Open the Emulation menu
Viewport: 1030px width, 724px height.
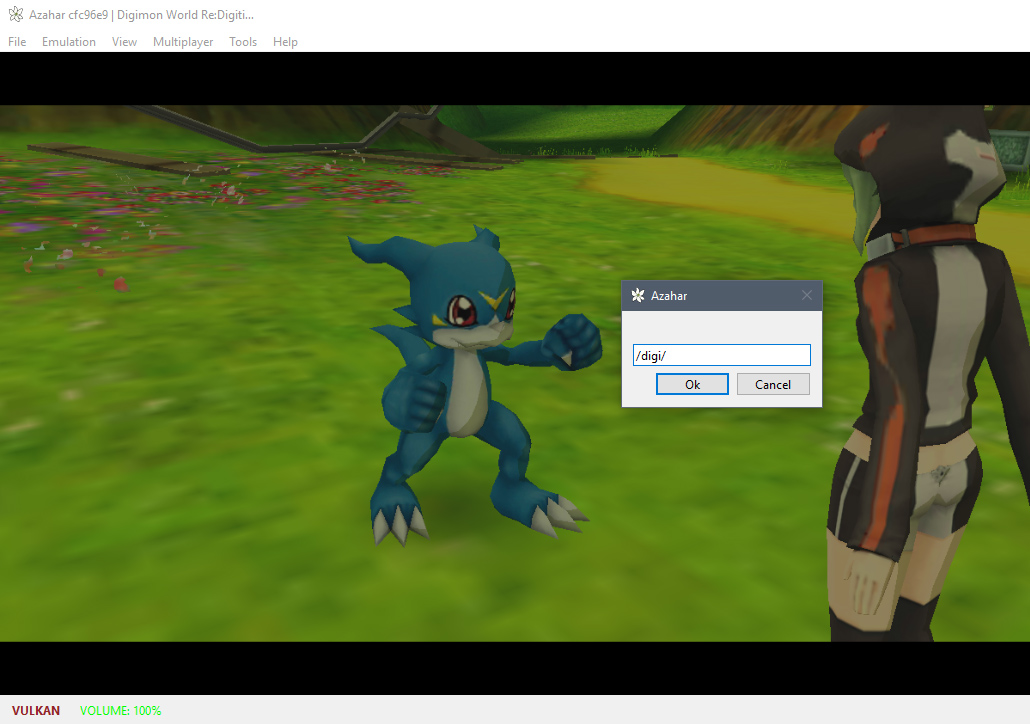pyautogui.click(x=68, y=41)
